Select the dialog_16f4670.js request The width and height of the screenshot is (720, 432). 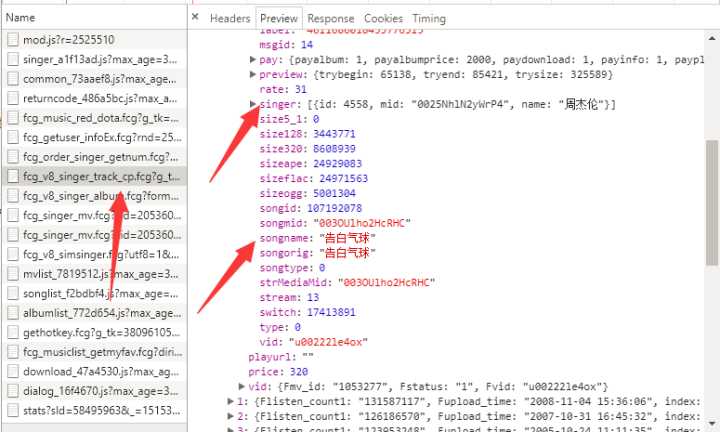[94, 391]
